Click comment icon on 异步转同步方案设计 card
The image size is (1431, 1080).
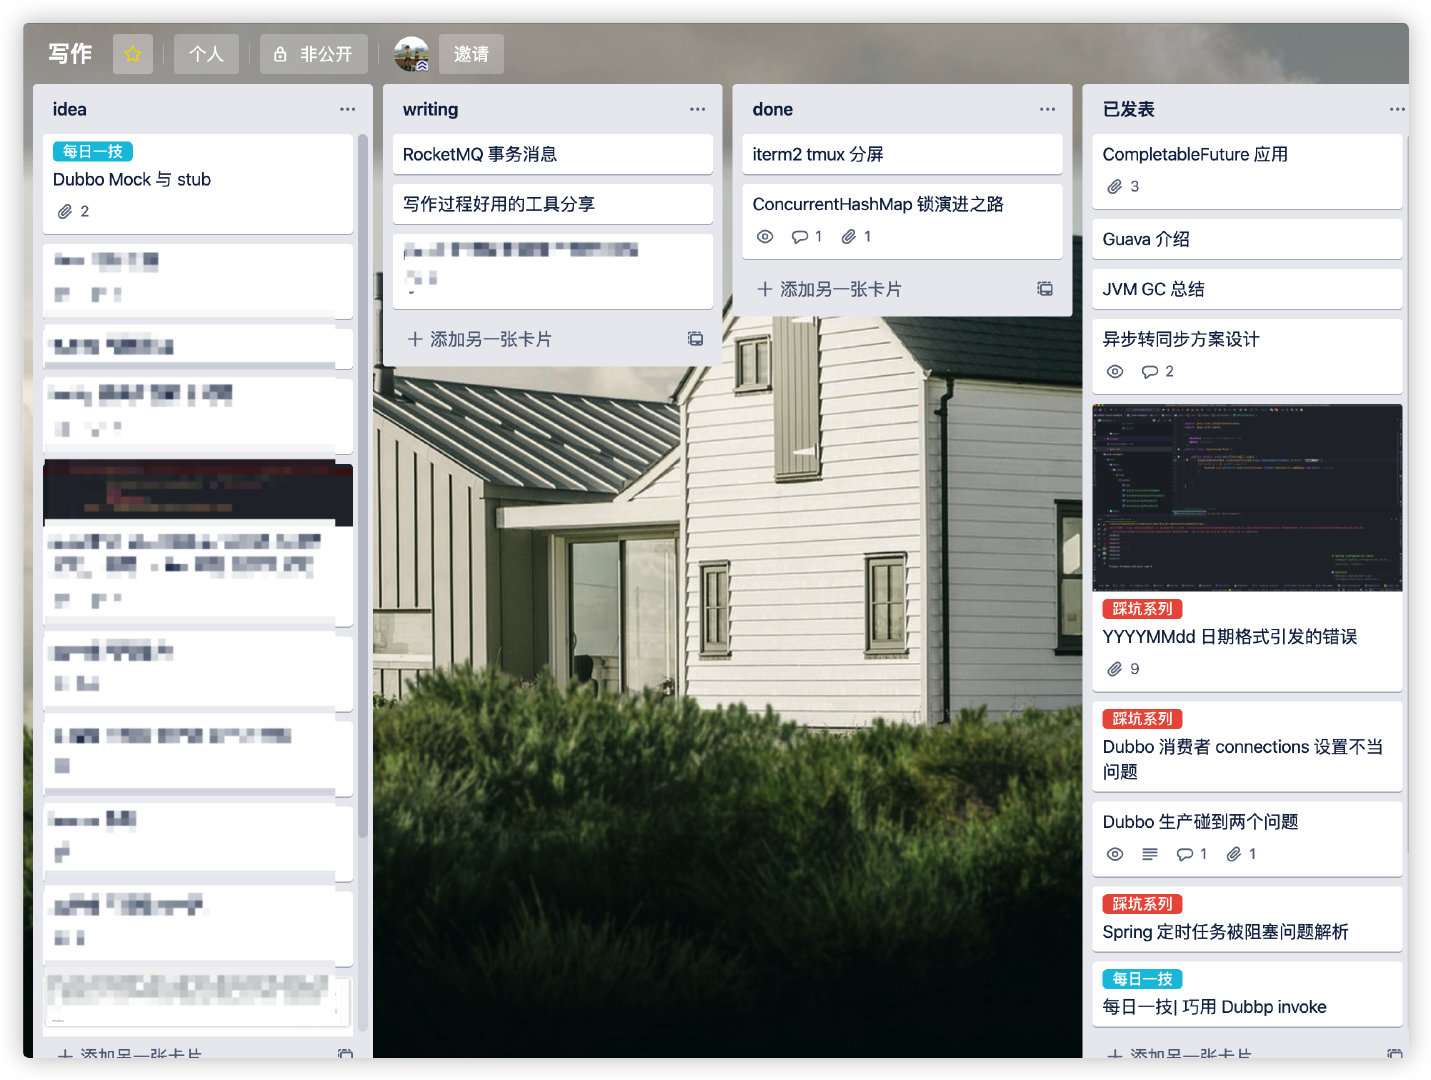pos(1150,372)
